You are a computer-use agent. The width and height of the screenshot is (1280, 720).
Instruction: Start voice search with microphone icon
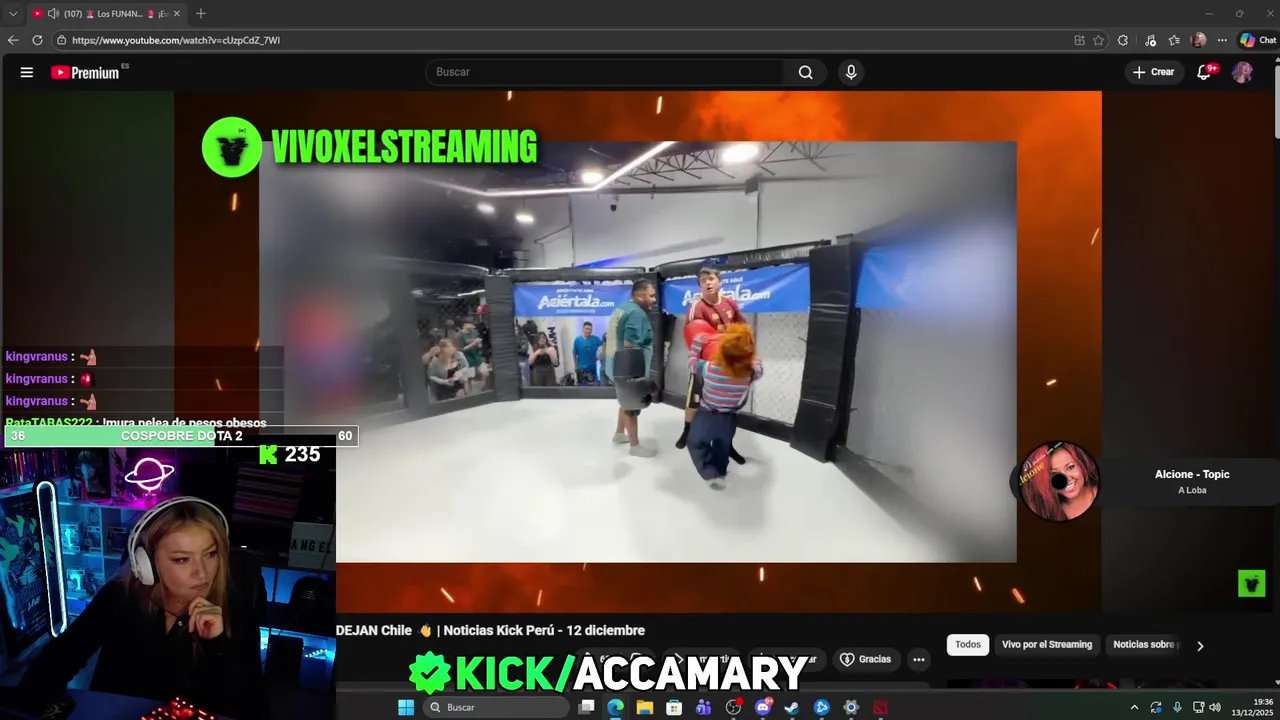tap(851, 72)
